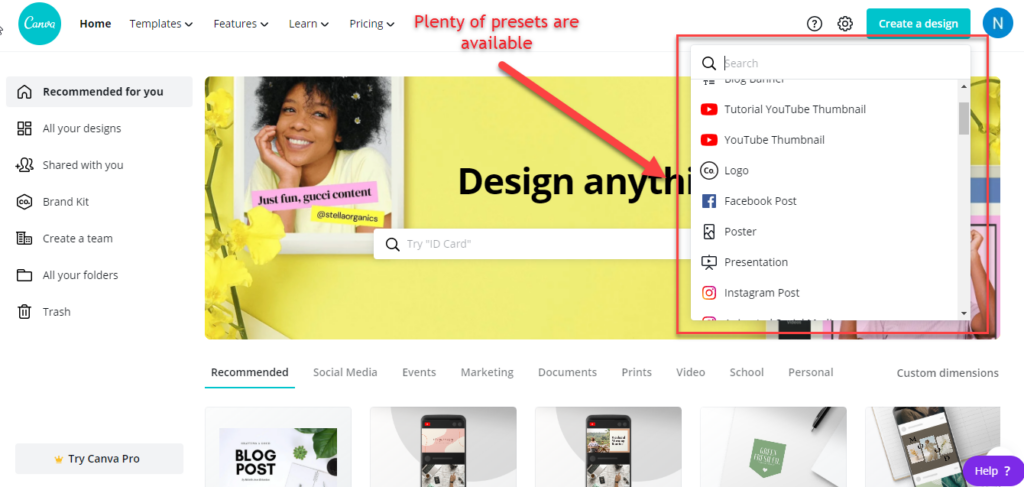Pick the Logo preset icon
The width and height of the screenshot is (1024, 487).
coord(709,170)
